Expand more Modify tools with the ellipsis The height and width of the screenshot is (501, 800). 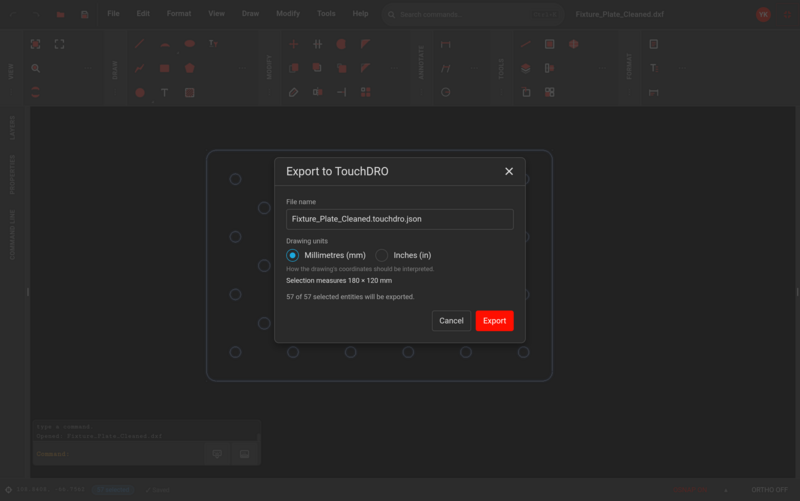[394, 68]
